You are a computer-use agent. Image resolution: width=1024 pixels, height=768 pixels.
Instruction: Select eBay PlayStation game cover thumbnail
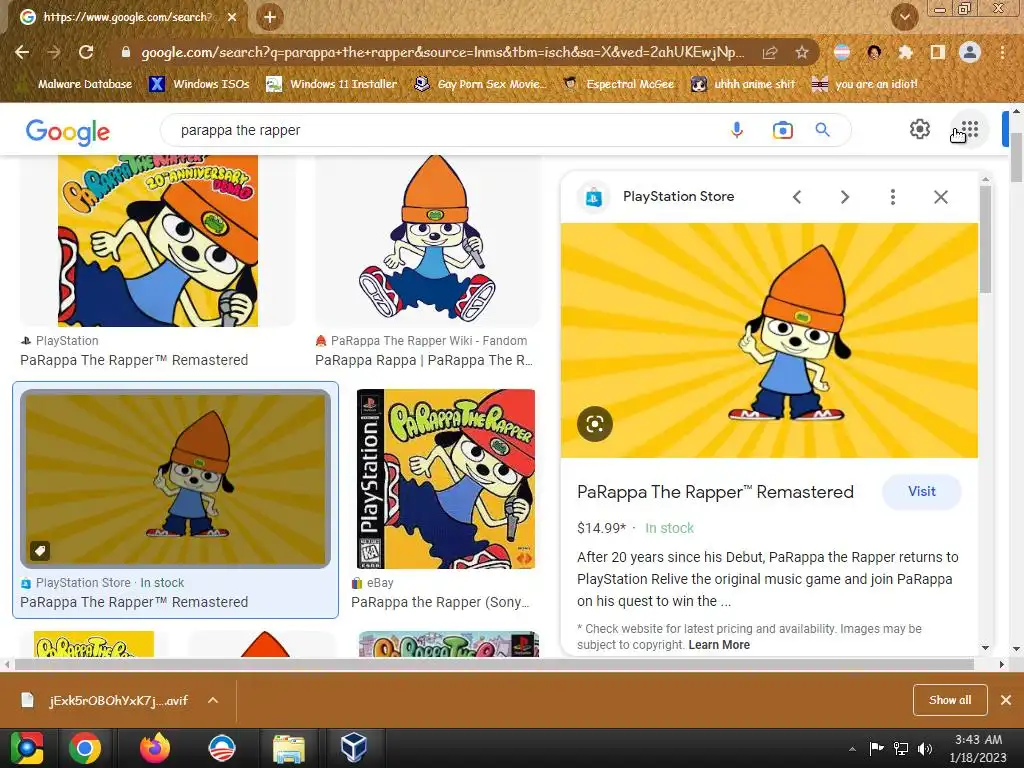(x=446, y=479)
